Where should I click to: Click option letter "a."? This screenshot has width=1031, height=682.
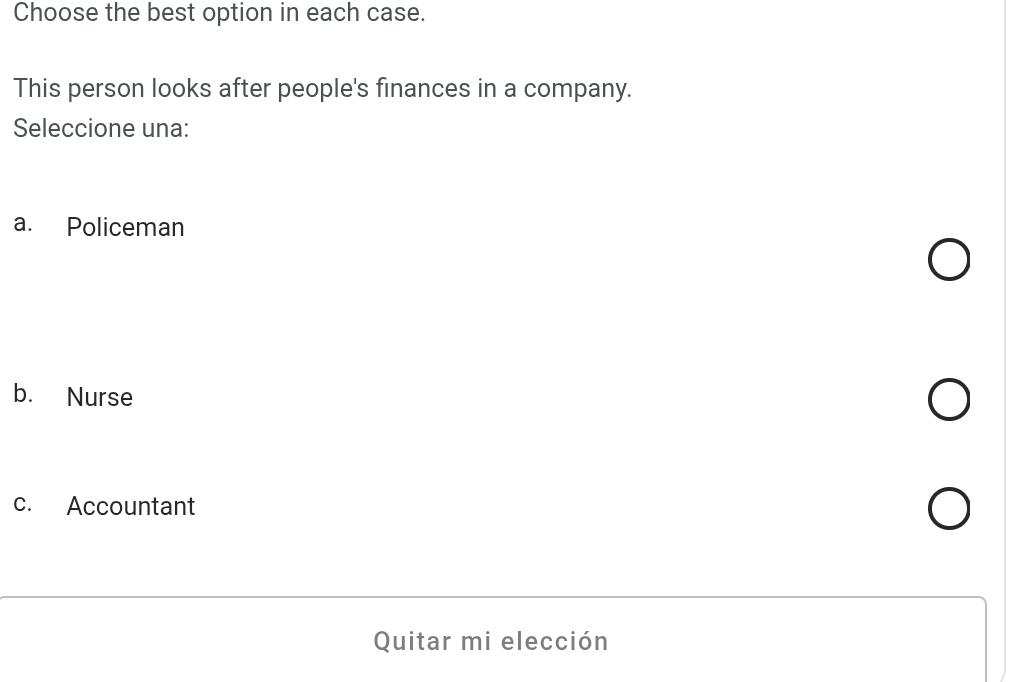tap(23, 224)
